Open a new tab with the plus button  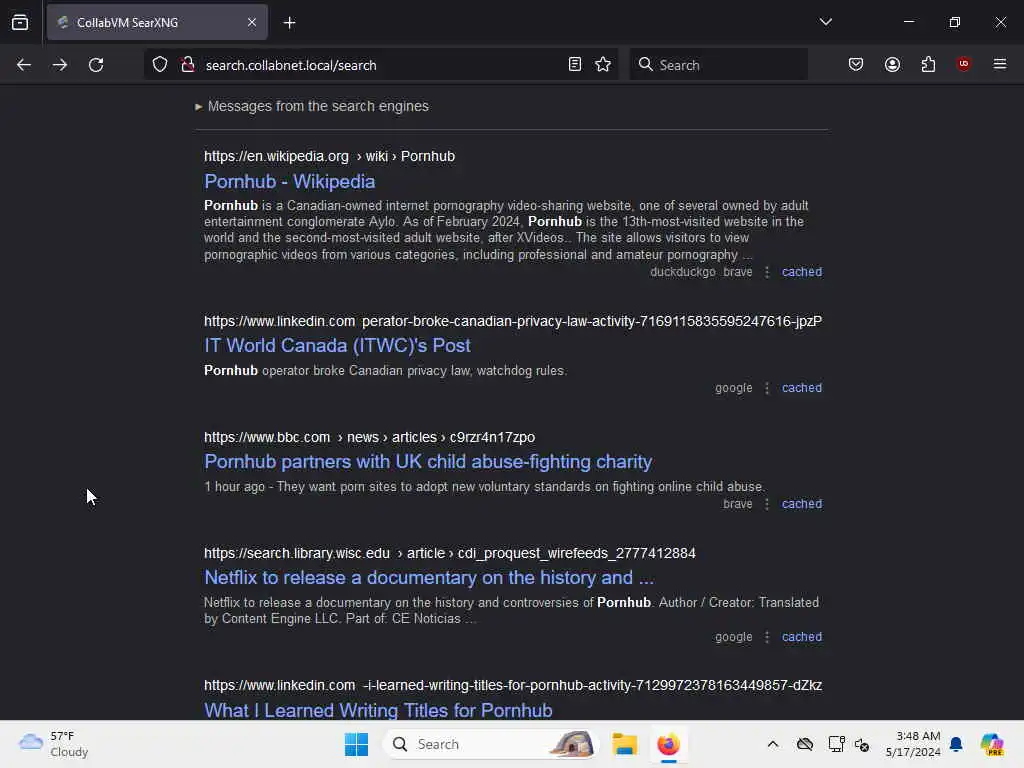click(x=289, y=23)
